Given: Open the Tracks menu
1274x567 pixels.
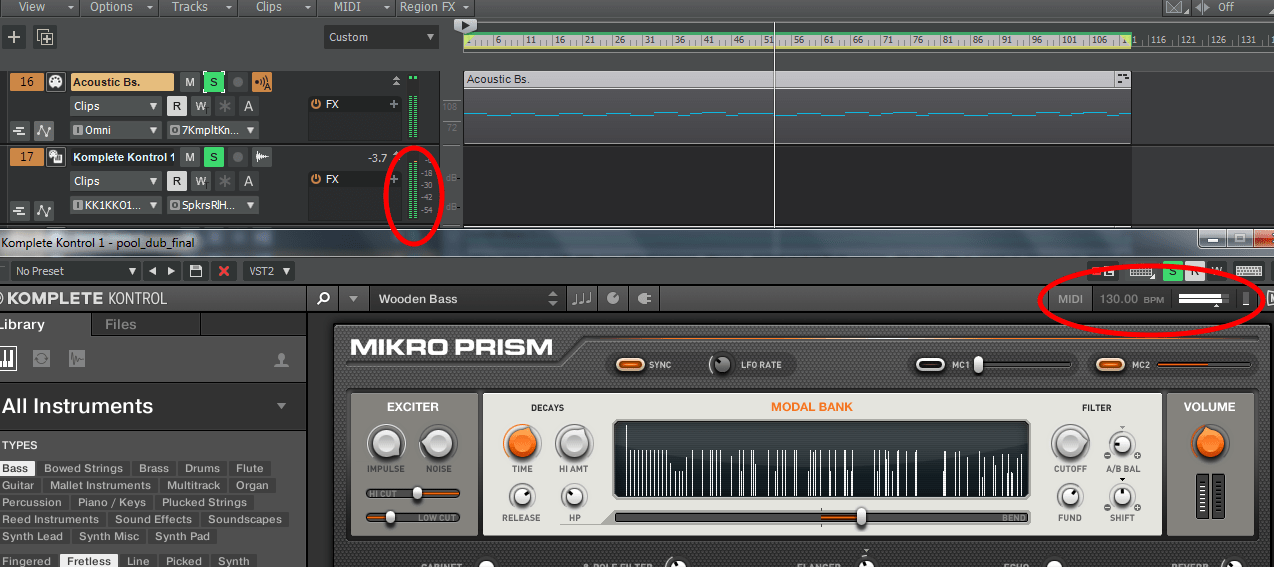Looking at the screenshot, I should click(x=197, y=7).
